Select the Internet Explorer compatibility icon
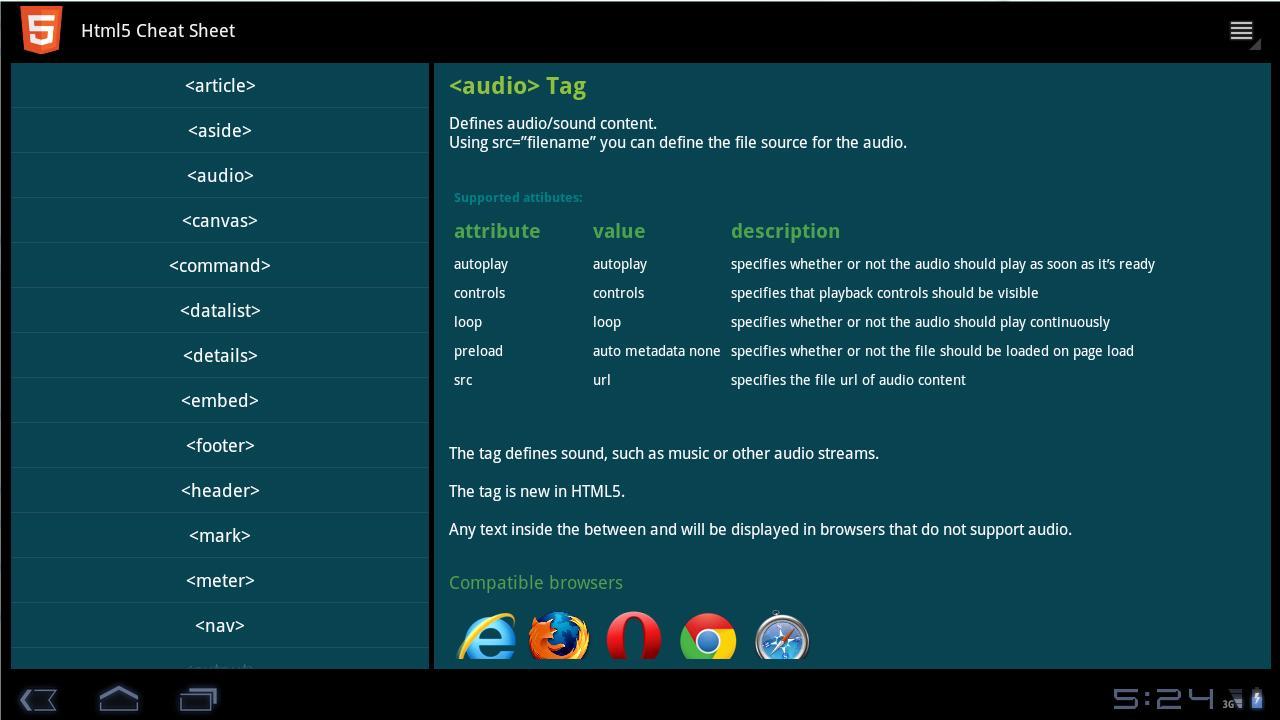 pos(486,637)
